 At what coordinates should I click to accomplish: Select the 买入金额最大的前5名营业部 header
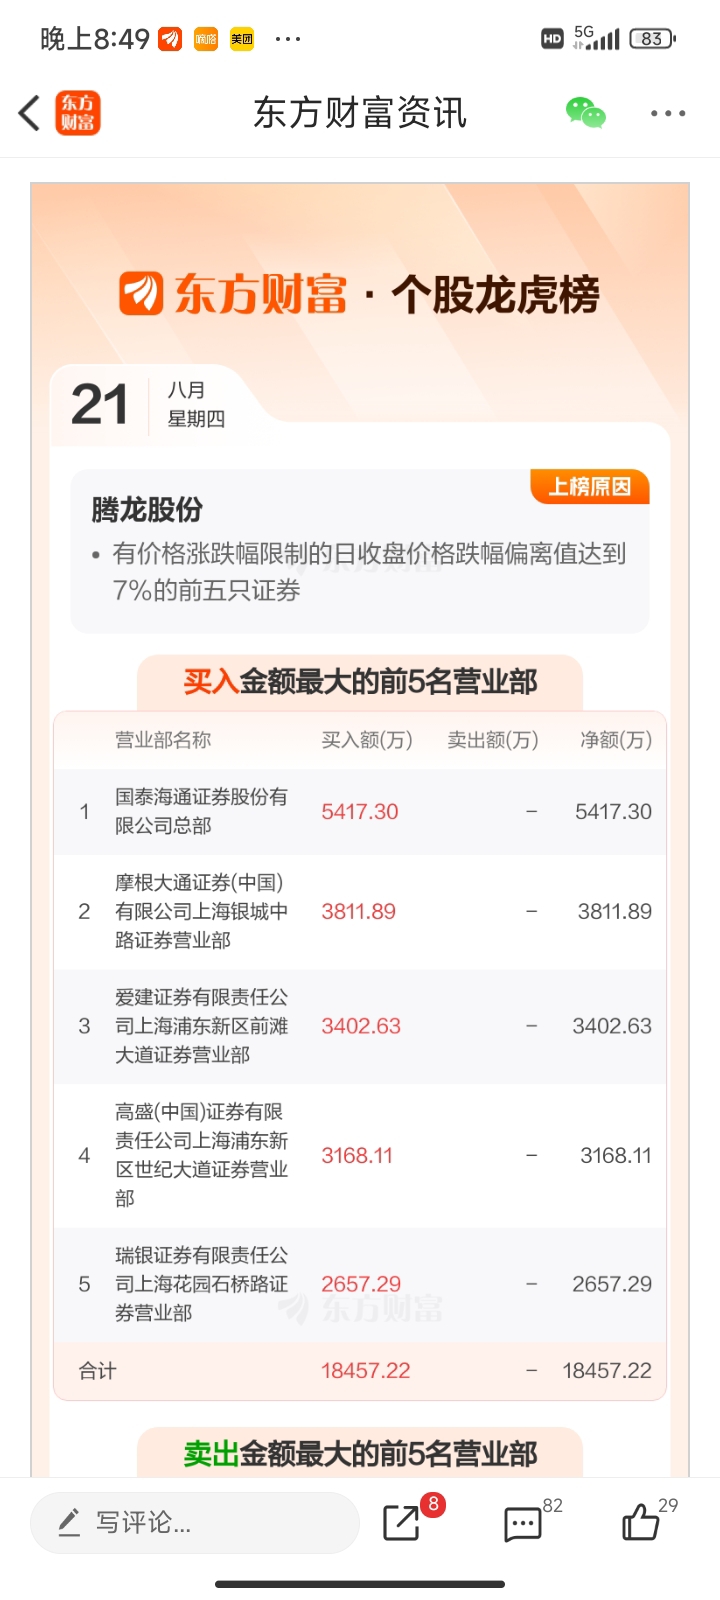coord(360,682)
